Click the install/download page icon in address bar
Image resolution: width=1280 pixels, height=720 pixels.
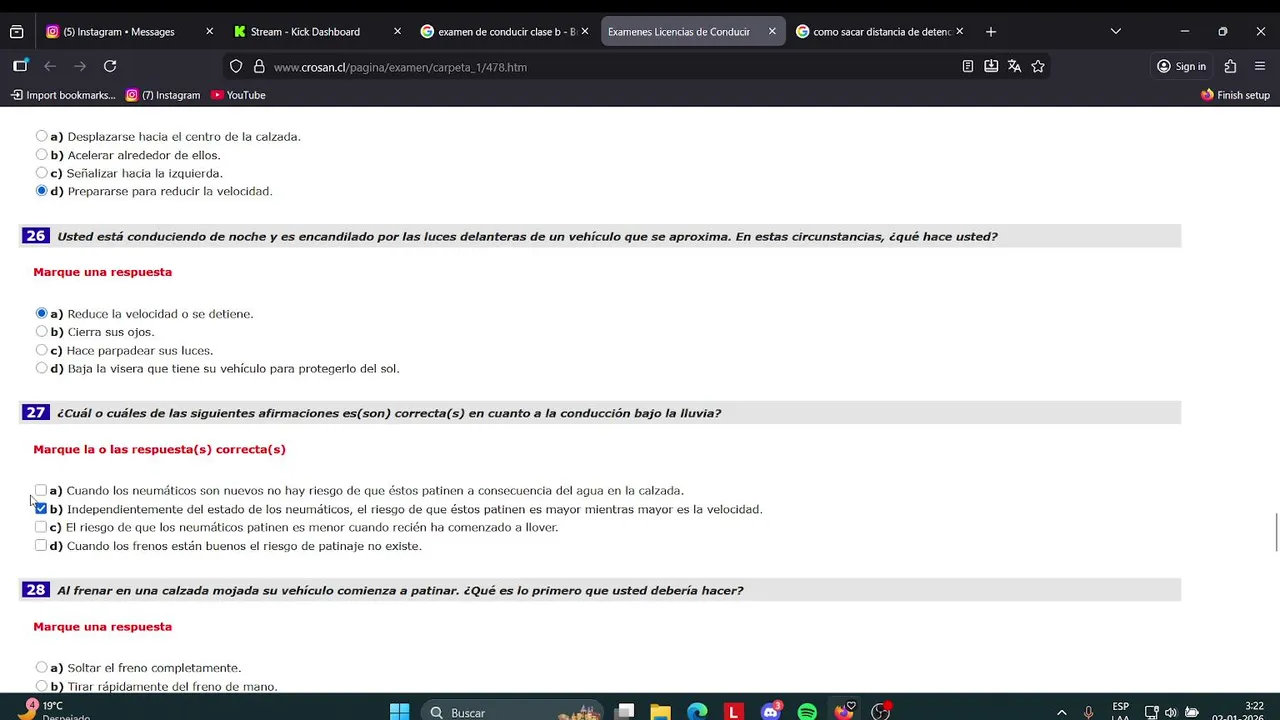click(991, 66)
